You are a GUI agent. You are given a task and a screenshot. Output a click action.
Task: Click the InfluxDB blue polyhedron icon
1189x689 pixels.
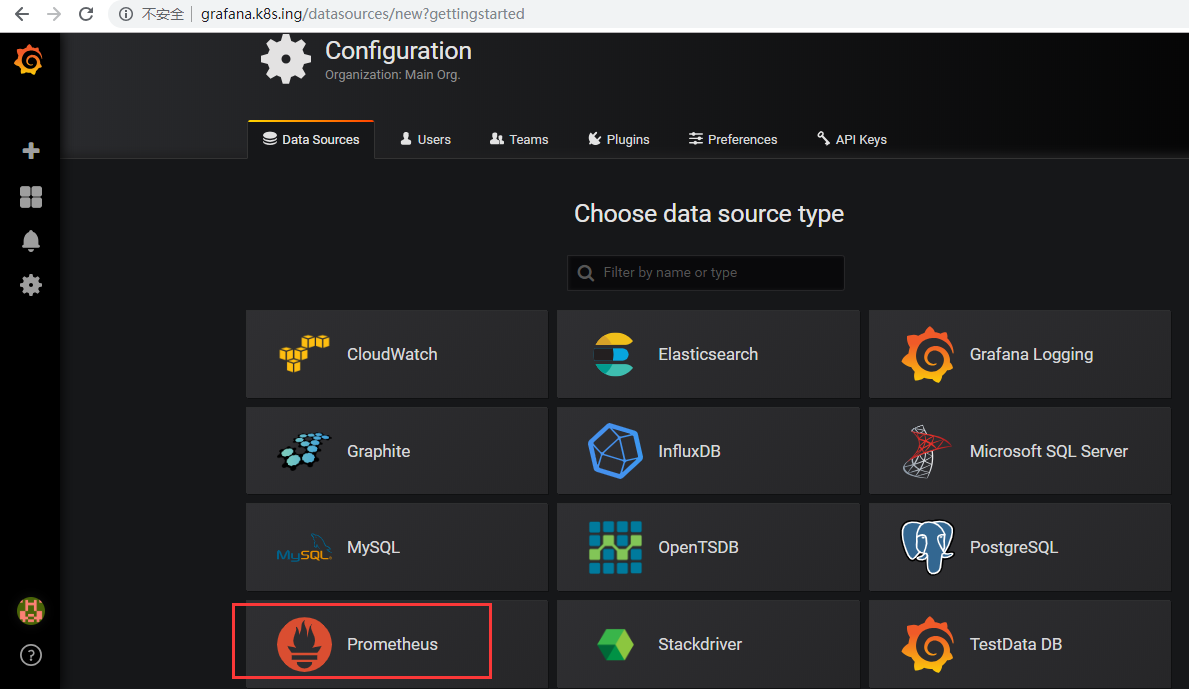[x=615, y=450]
